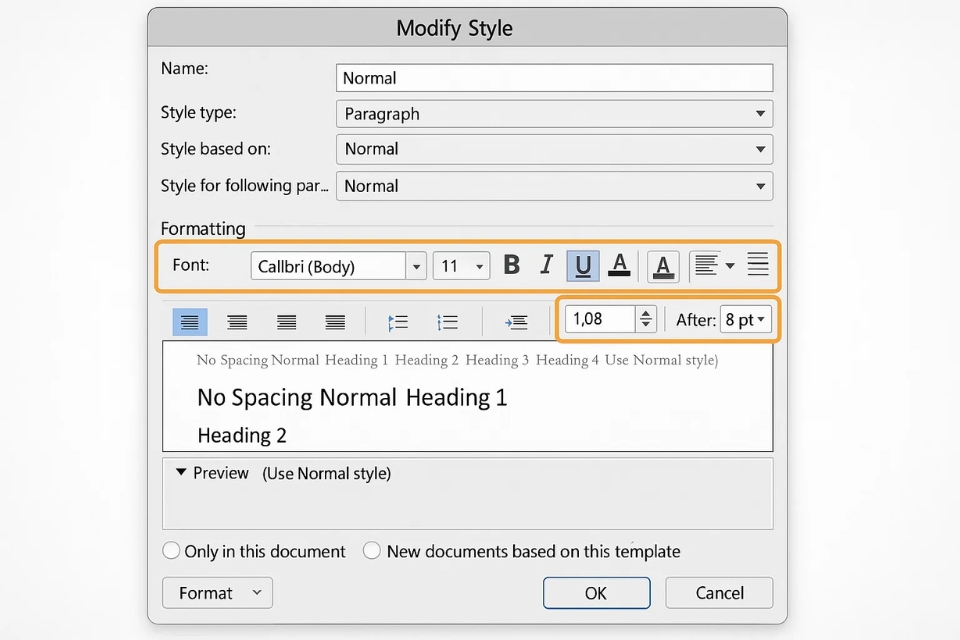Toggle underline formatting
Image resolution: width=960 pixels, height=640 pixels.
click(x=582, y=265)
